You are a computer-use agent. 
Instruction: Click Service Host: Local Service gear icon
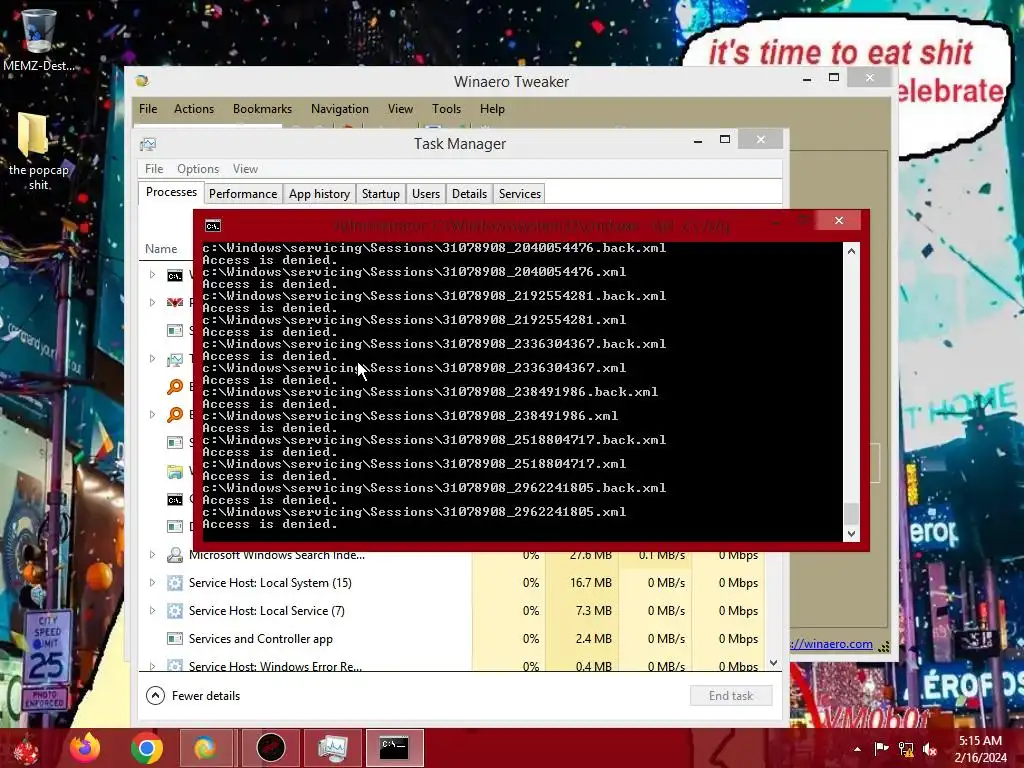[174, 611]
